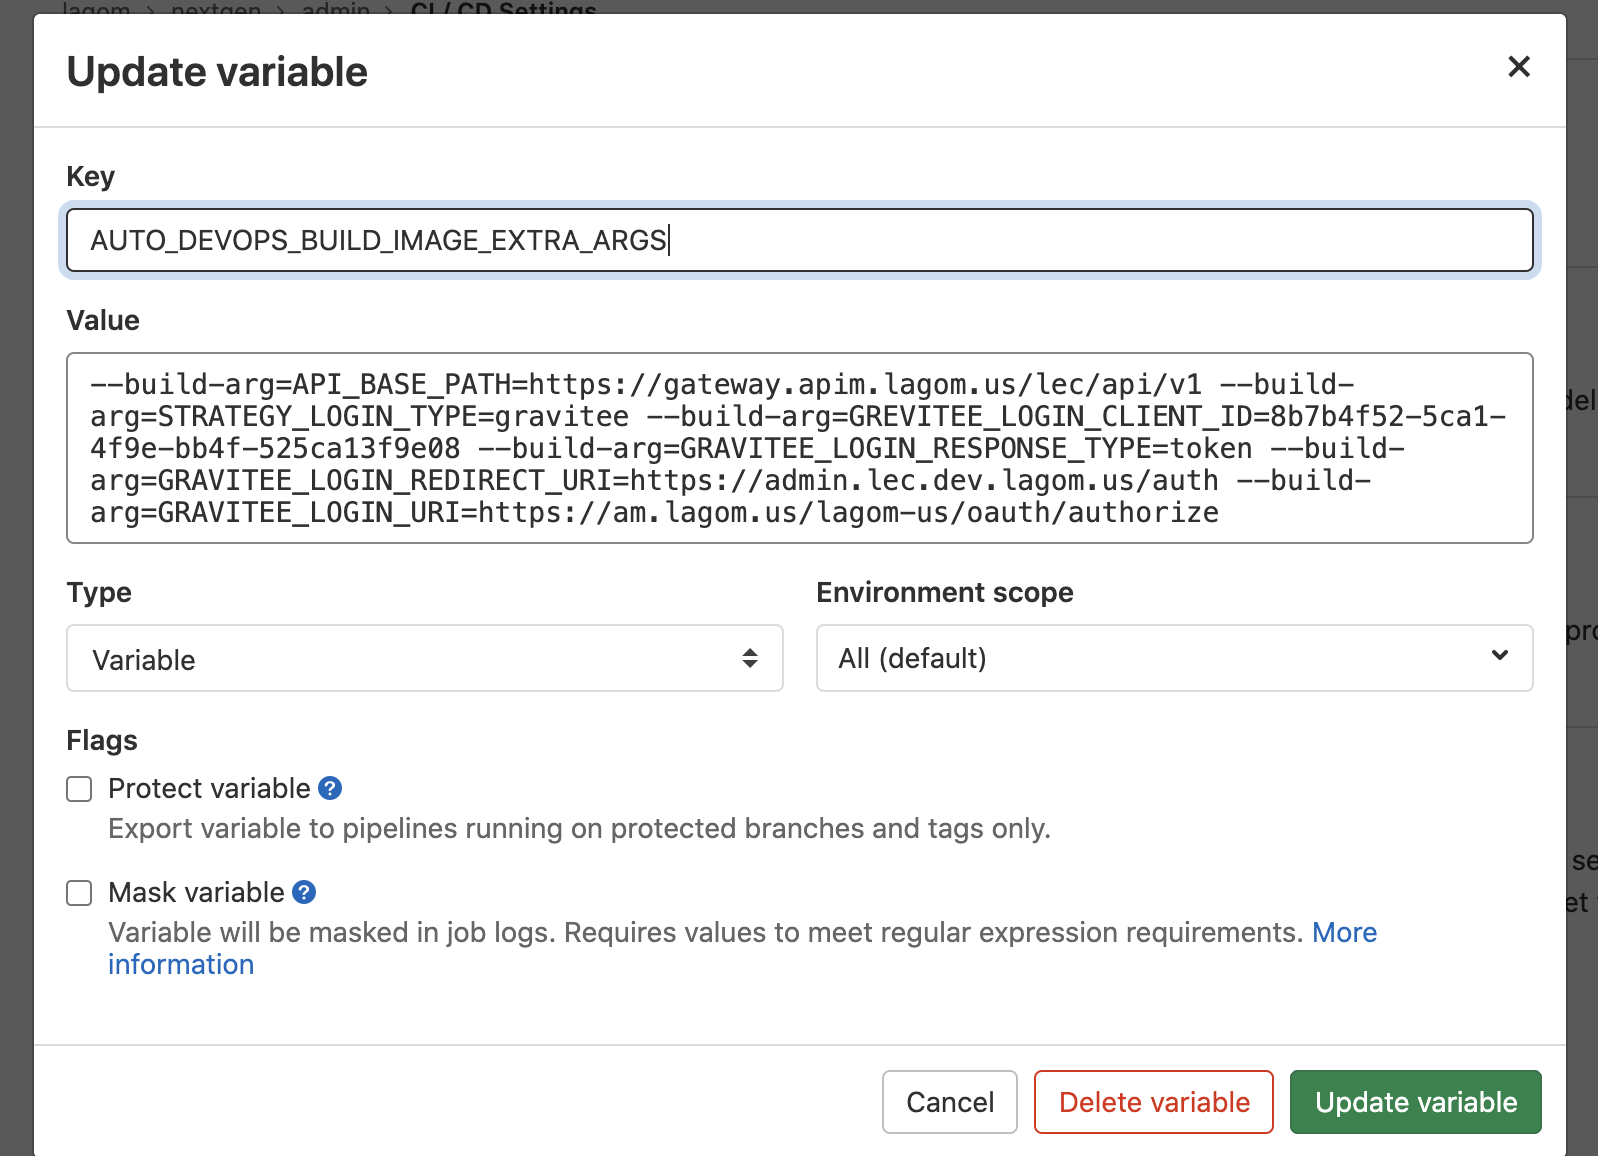This screenshot has width=1598, height=1156.
Task: Click inside the Value text area
Action: click(x=799, y=448)
